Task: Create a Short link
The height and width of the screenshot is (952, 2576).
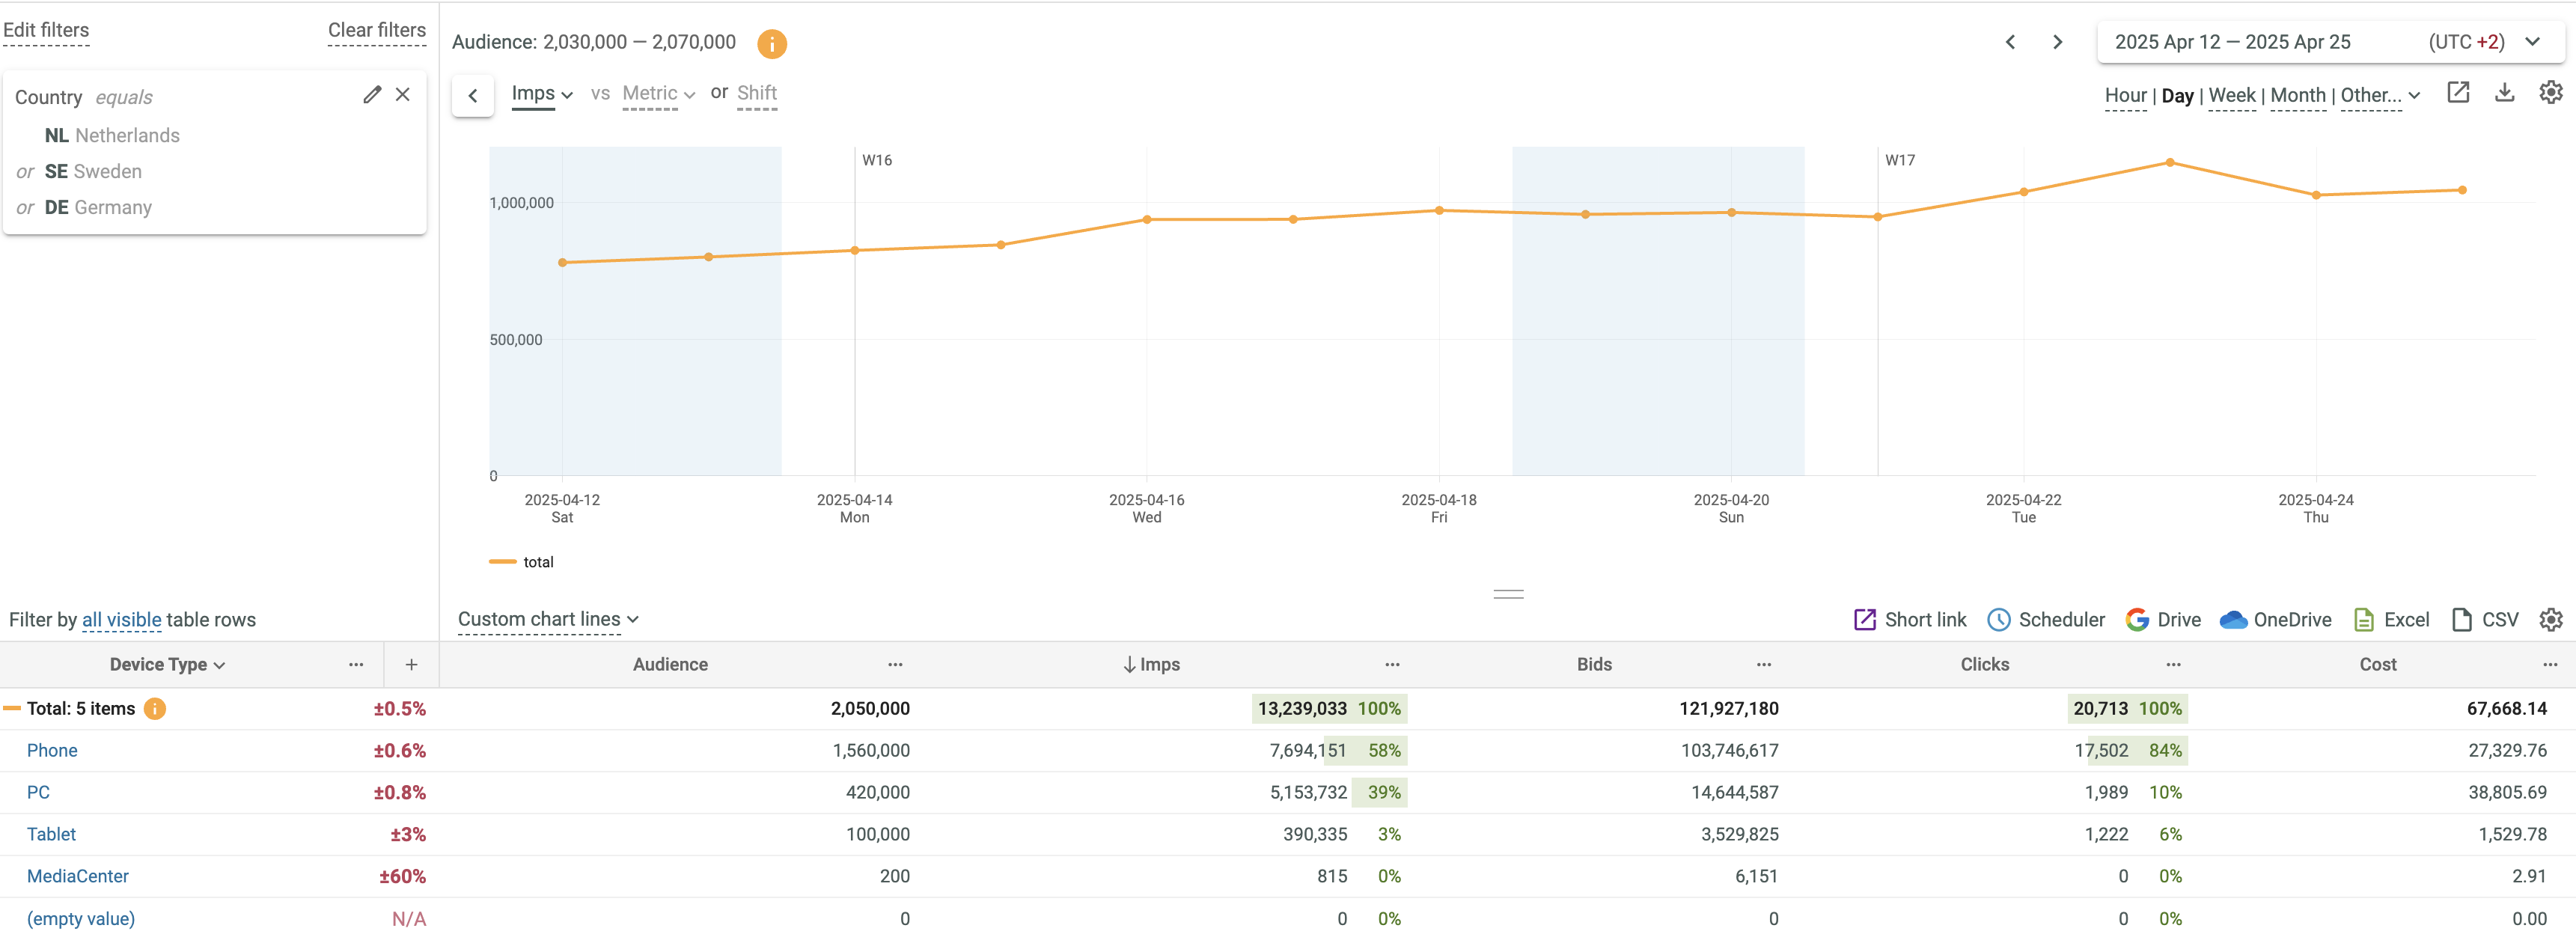Action: pyautogui.click(x=1909, y=620)
